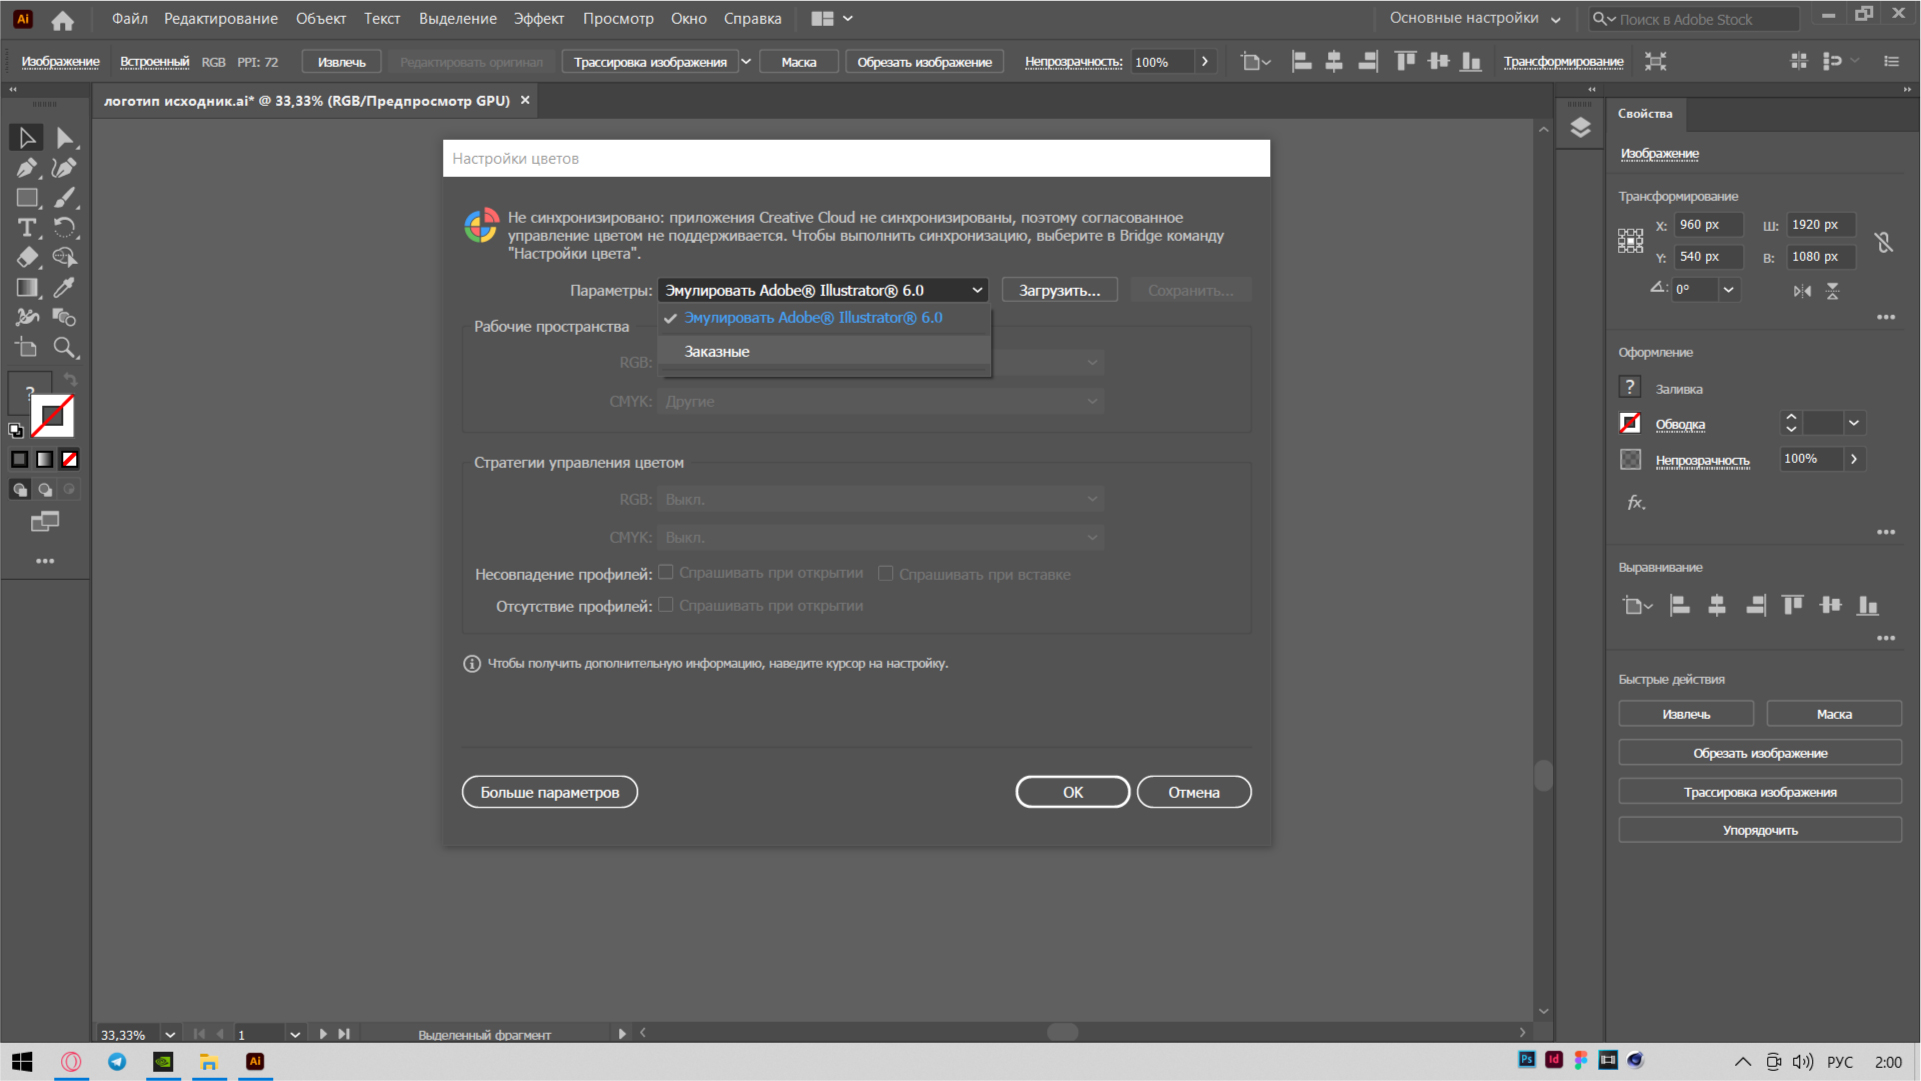This screenshot has height=1081, width=1921.
Task: Click the large stroke swatch in toolbar
Action: coord(52,416)
